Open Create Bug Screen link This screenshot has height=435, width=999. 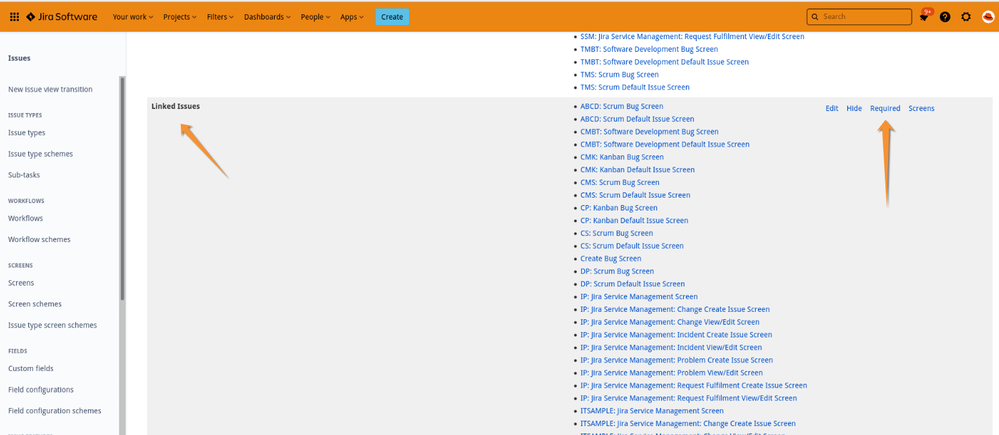click(611, 259)
